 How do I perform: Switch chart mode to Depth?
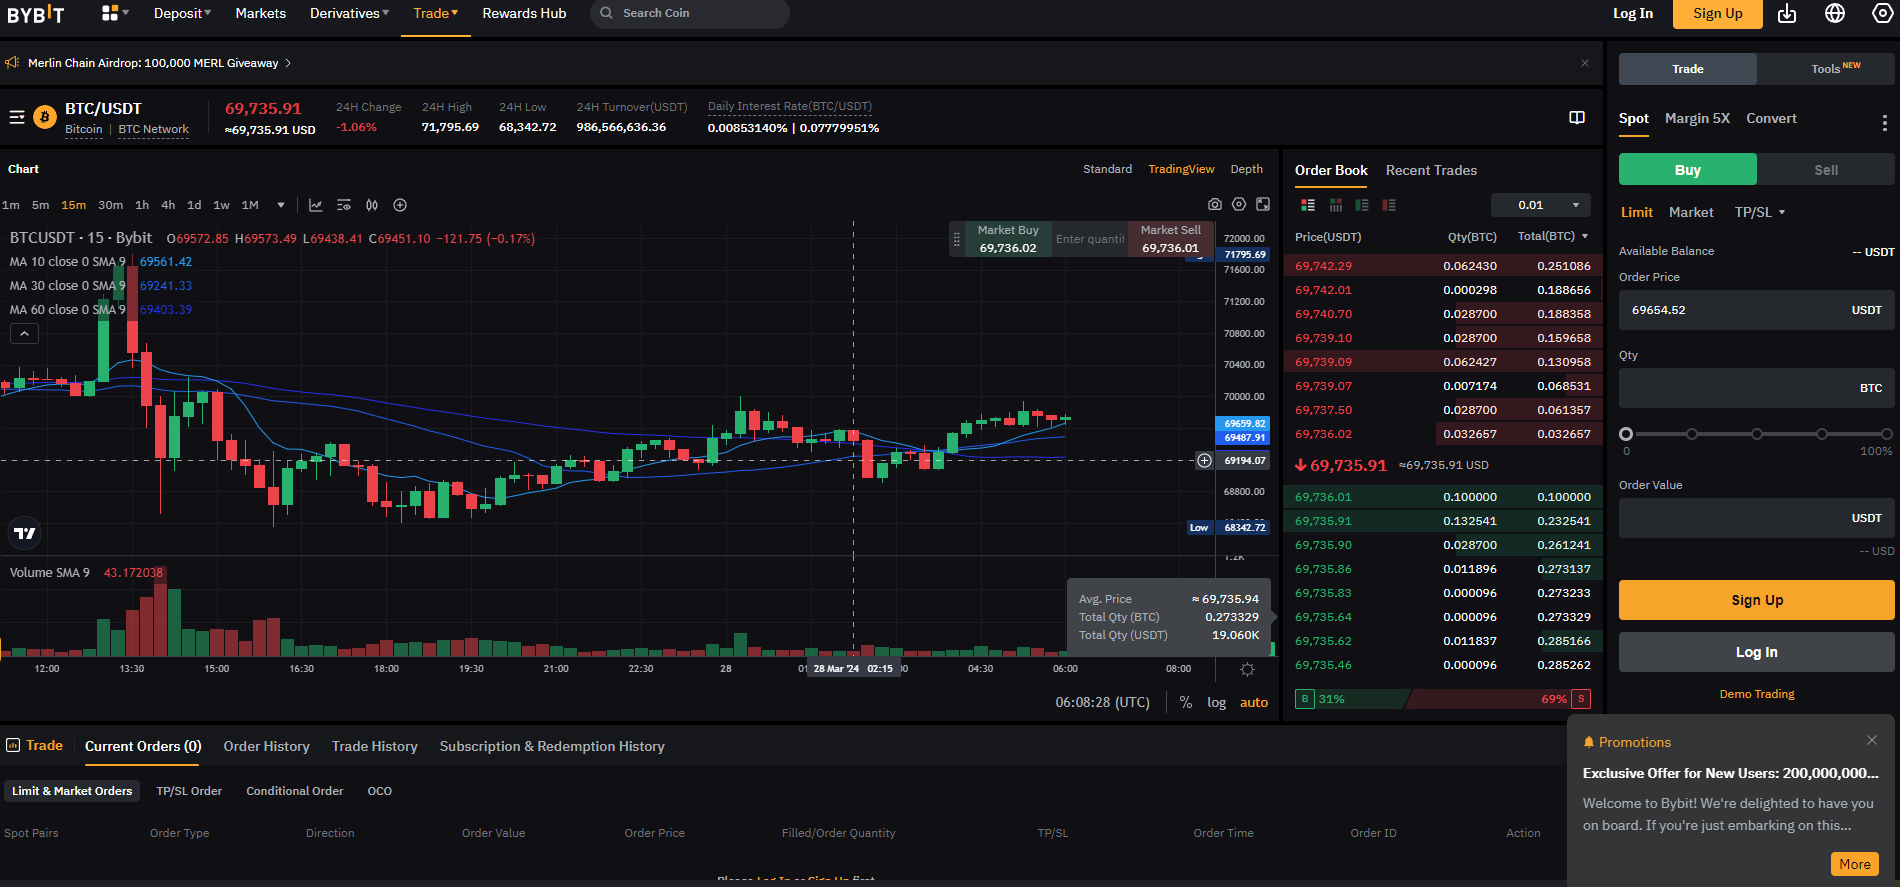click(1246, 169)
